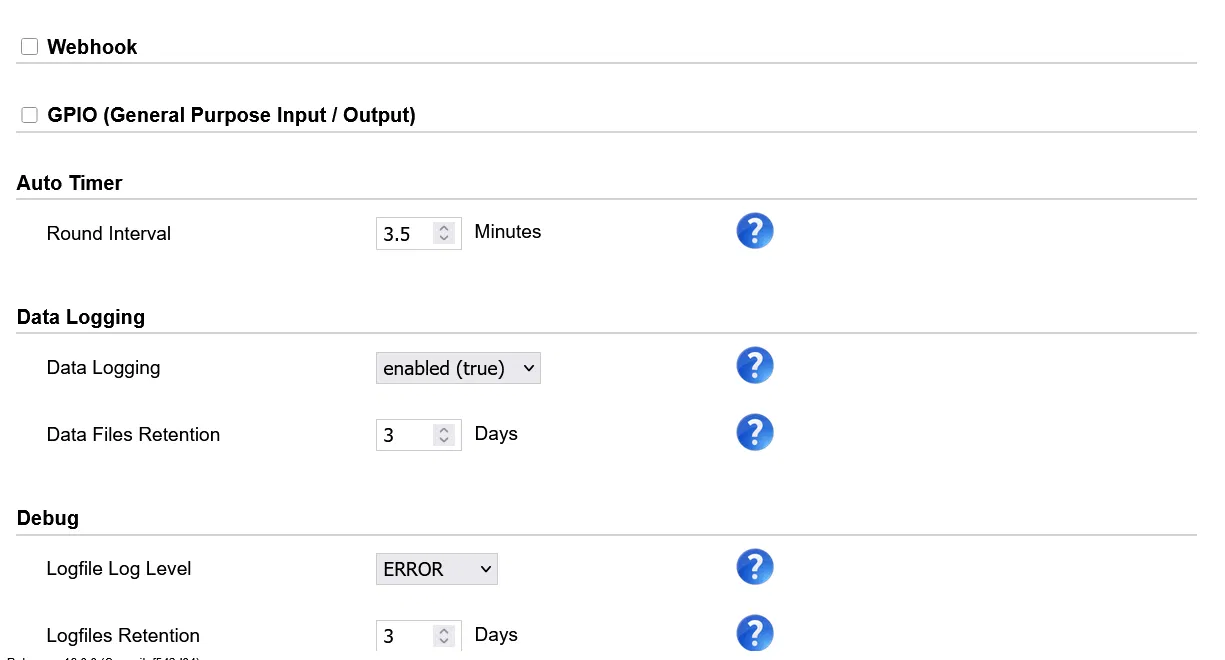Click the Webhook section label
1225x660 pixels.
pos(92,47)
